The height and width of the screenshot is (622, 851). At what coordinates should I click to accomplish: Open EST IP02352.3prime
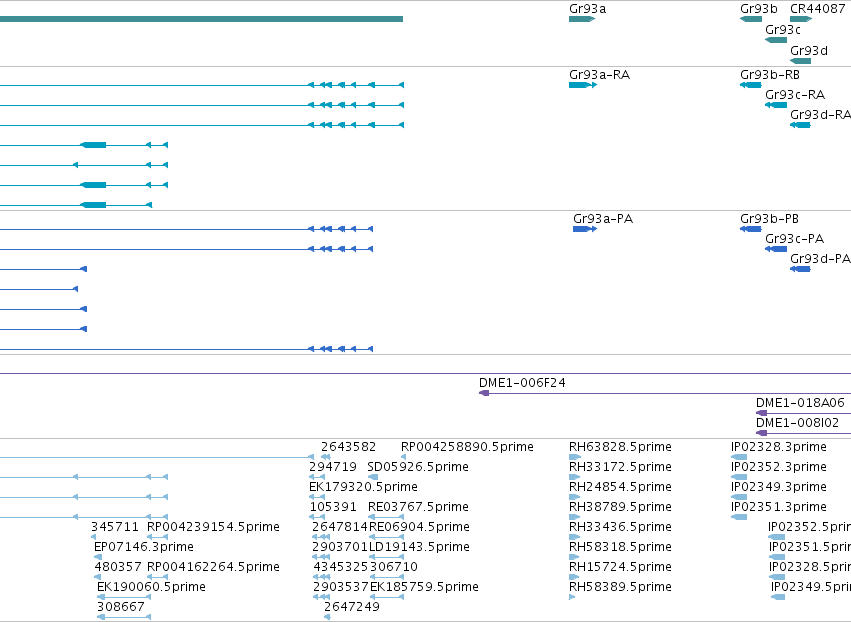tap(739, 477)
